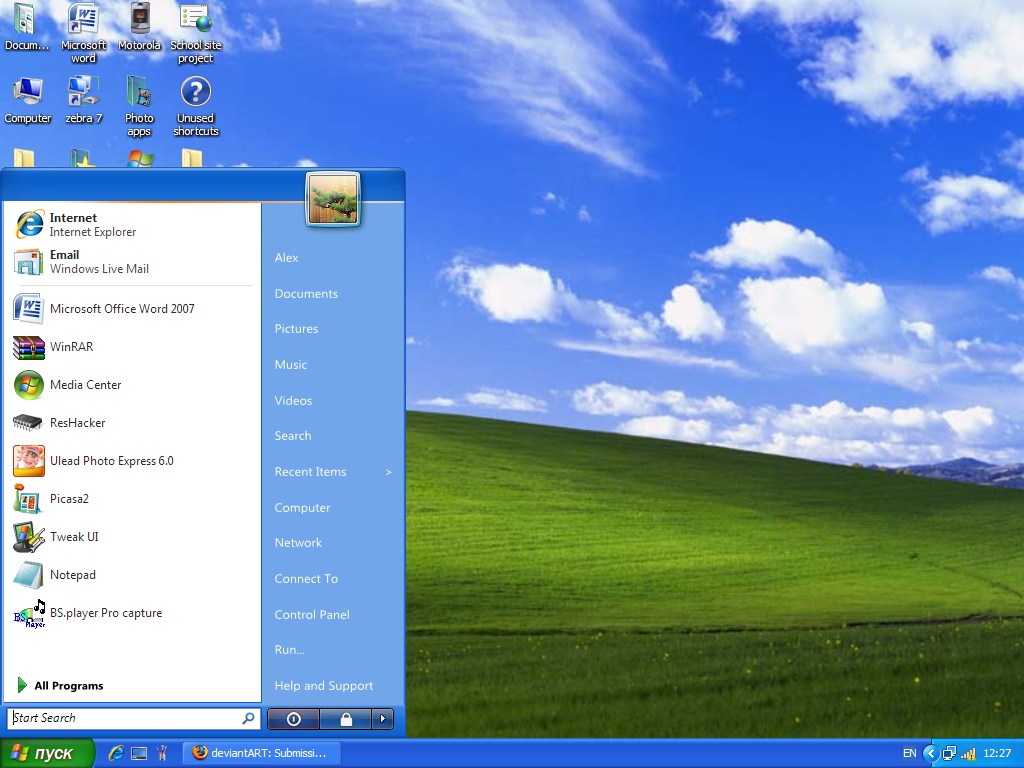Start ResHacker from the programs list
Image resolution: width=1024 pixels, height=768 pixels.
point(76,423)
